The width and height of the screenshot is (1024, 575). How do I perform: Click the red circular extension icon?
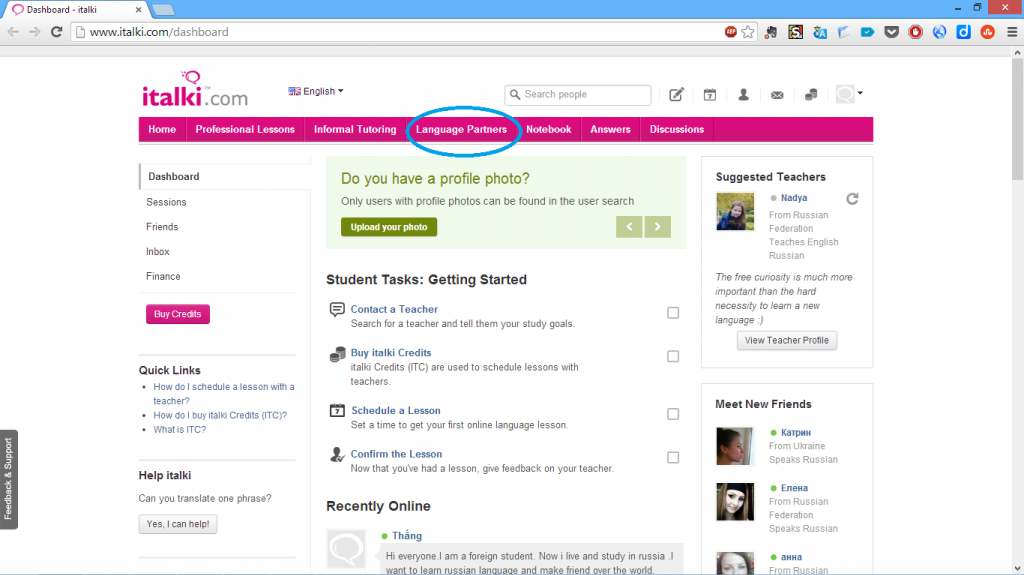pyautogui.click(x=916, y=31)
